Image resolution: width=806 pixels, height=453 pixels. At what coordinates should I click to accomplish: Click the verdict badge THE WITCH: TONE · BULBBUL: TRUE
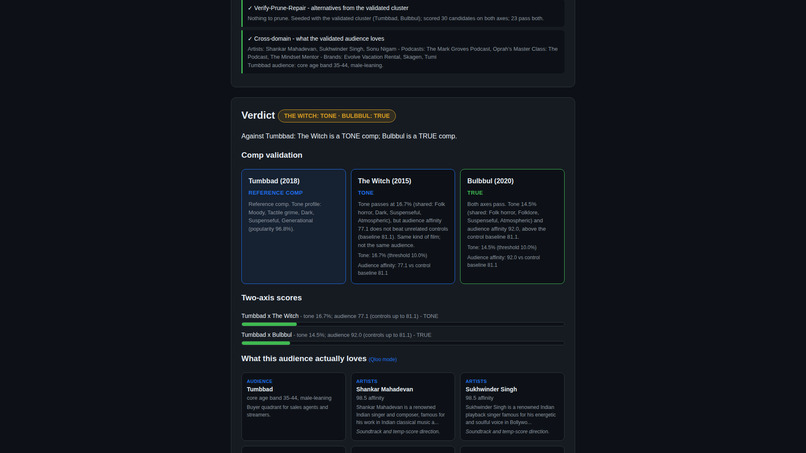click(337, 116)
